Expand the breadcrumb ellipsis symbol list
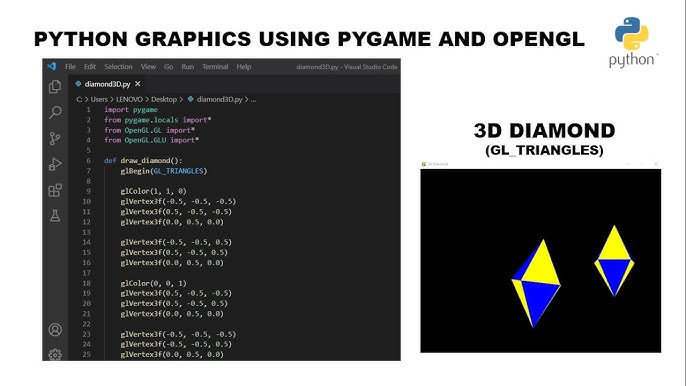686x386 pixels. click(x=253, y=100)
